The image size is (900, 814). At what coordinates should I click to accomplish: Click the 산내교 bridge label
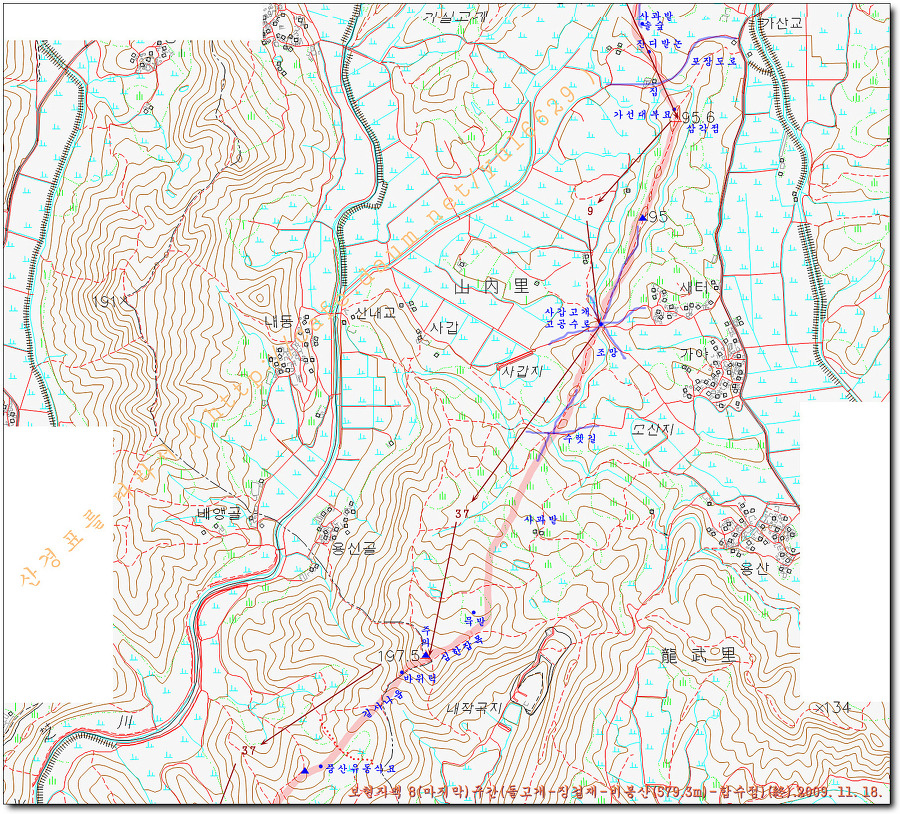[x=375, y=313]
